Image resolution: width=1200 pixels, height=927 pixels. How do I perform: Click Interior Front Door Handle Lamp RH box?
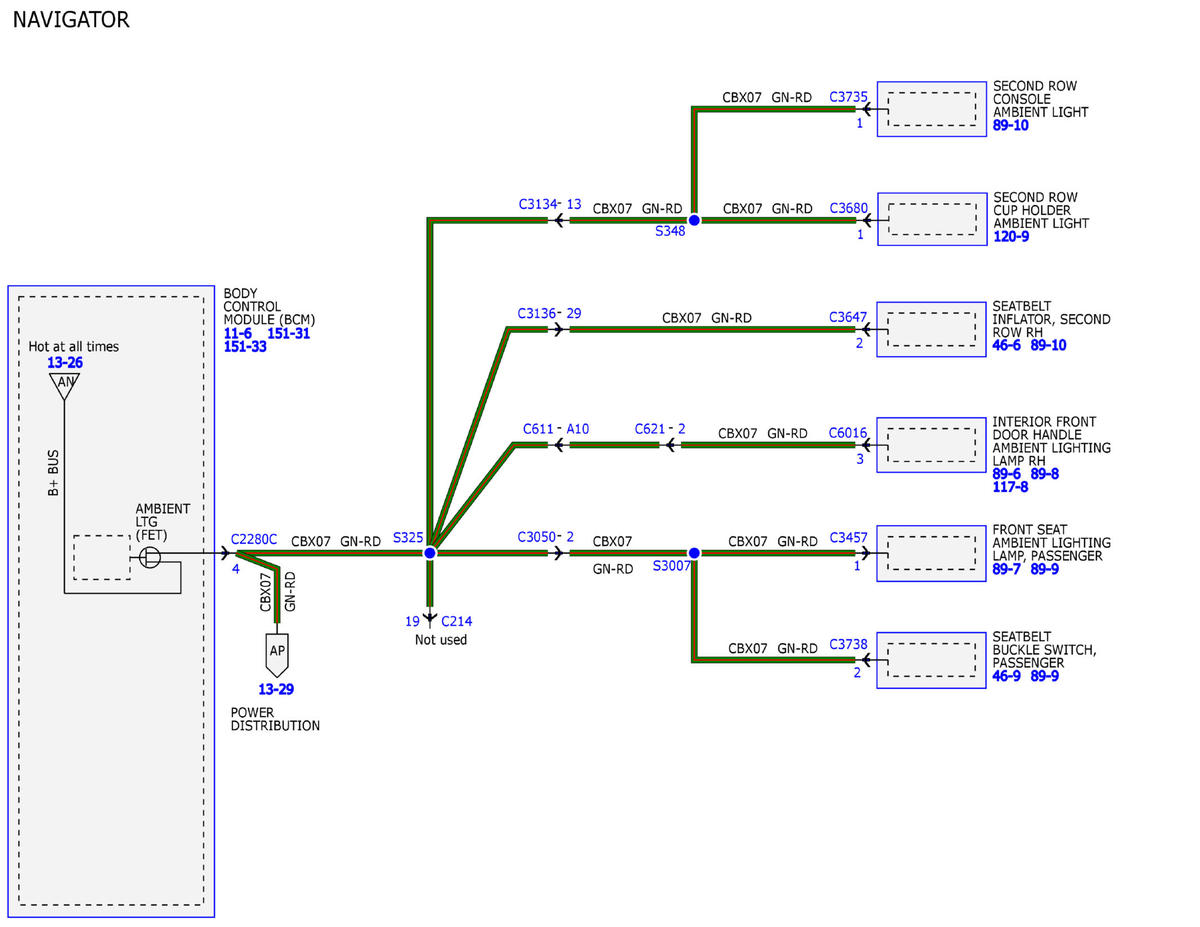point(932,445)
